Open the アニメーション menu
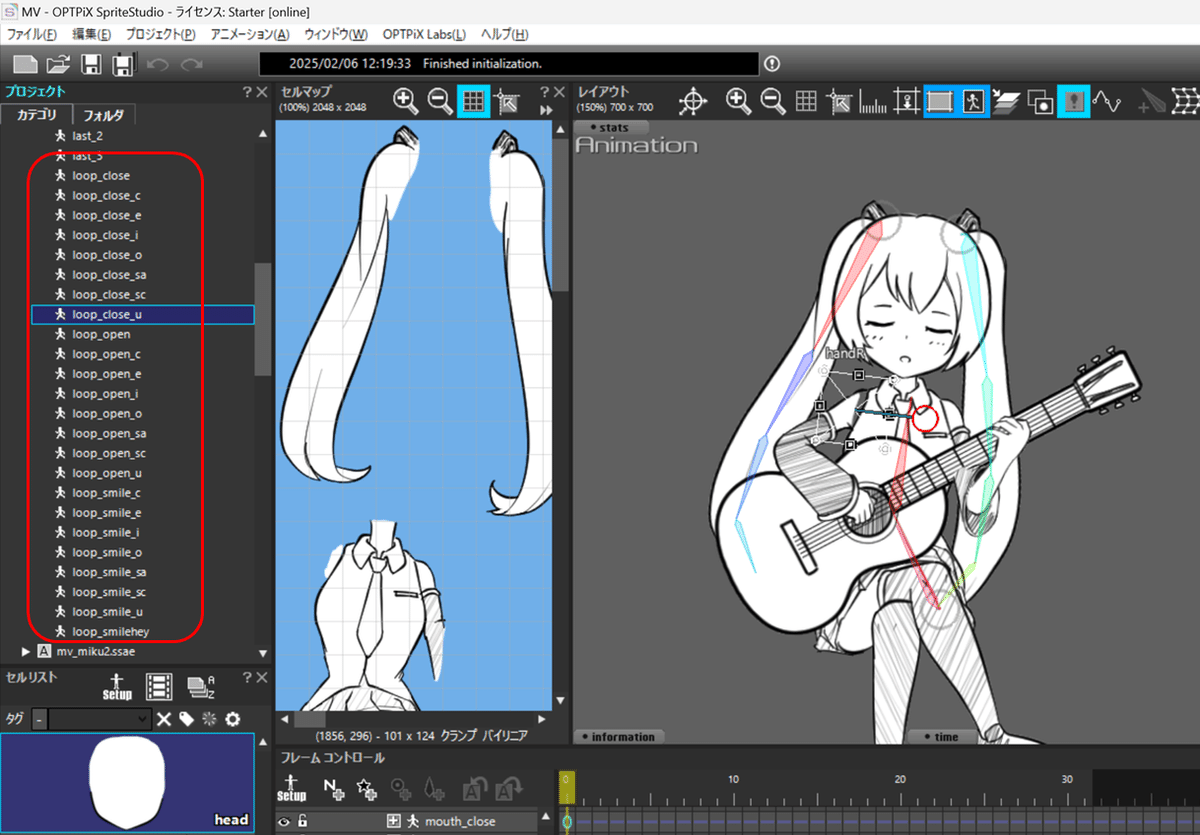This screenshot has width=1200, height=835. [x=251, y=34]
